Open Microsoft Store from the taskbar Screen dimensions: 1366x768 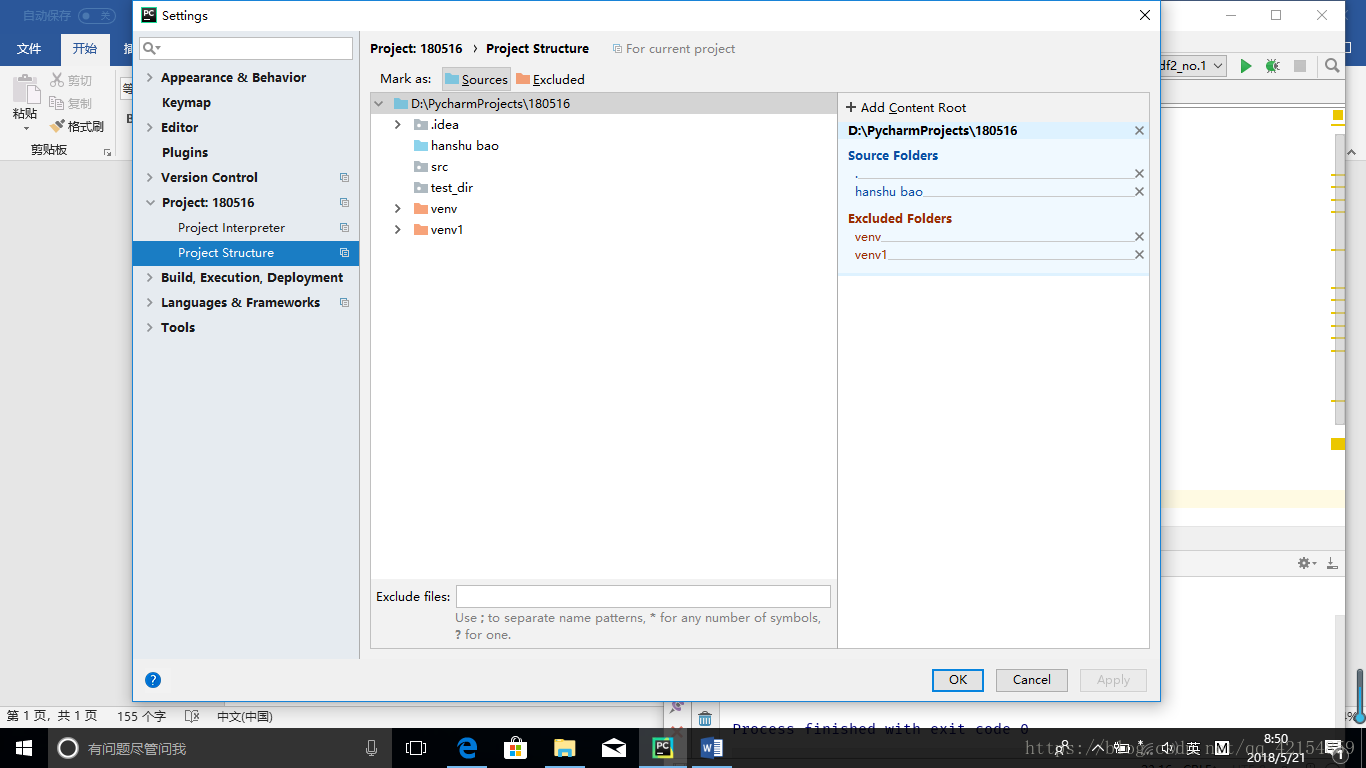click(516, 748)
